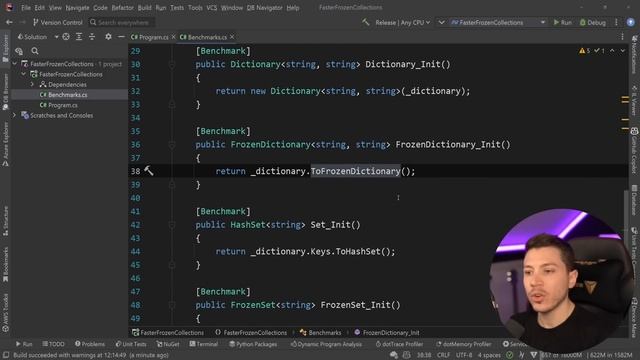The width and height of the screenshot is (640, 360).
Task: Open the Structure side panel
Action: tap(5, 222)
